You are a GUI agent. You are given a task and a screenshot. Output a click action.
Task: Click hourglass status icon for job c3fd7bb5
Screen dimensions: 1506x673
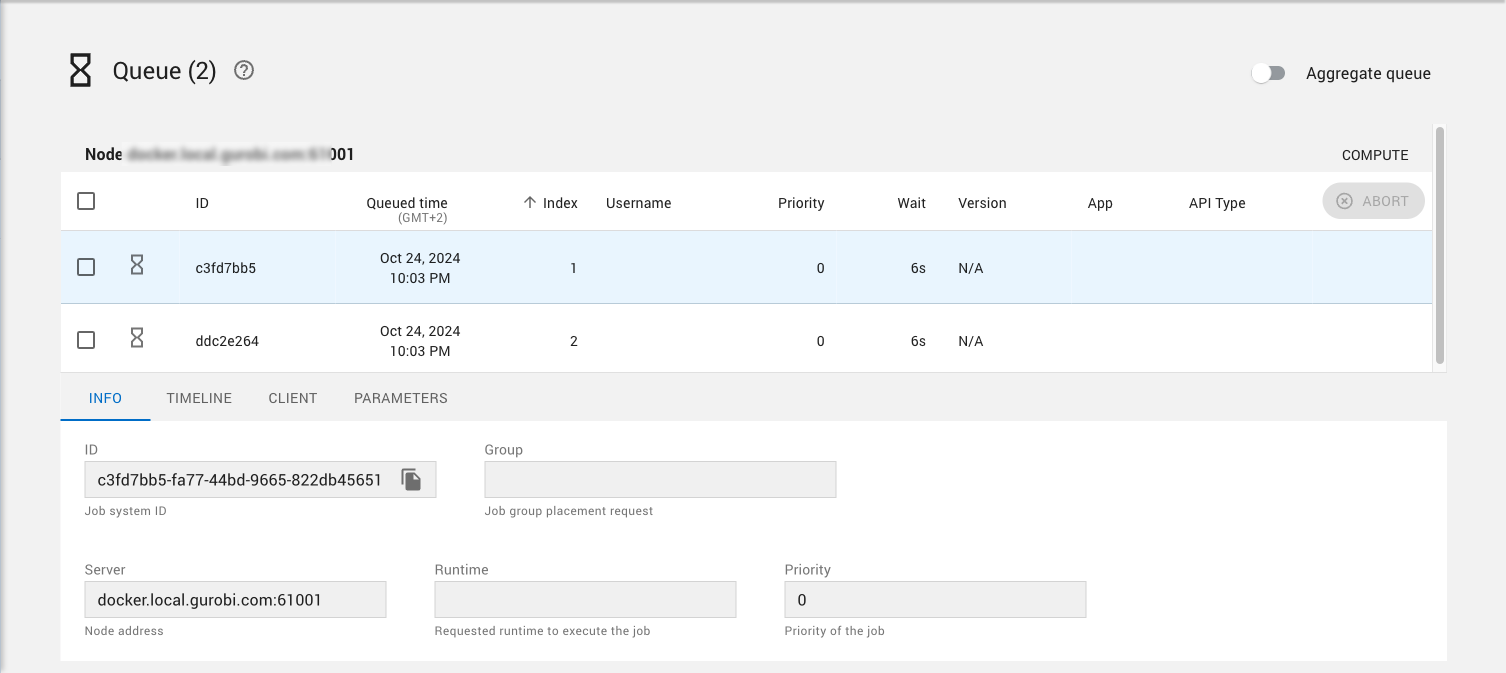pyautogui.click(x=137, y=265)
